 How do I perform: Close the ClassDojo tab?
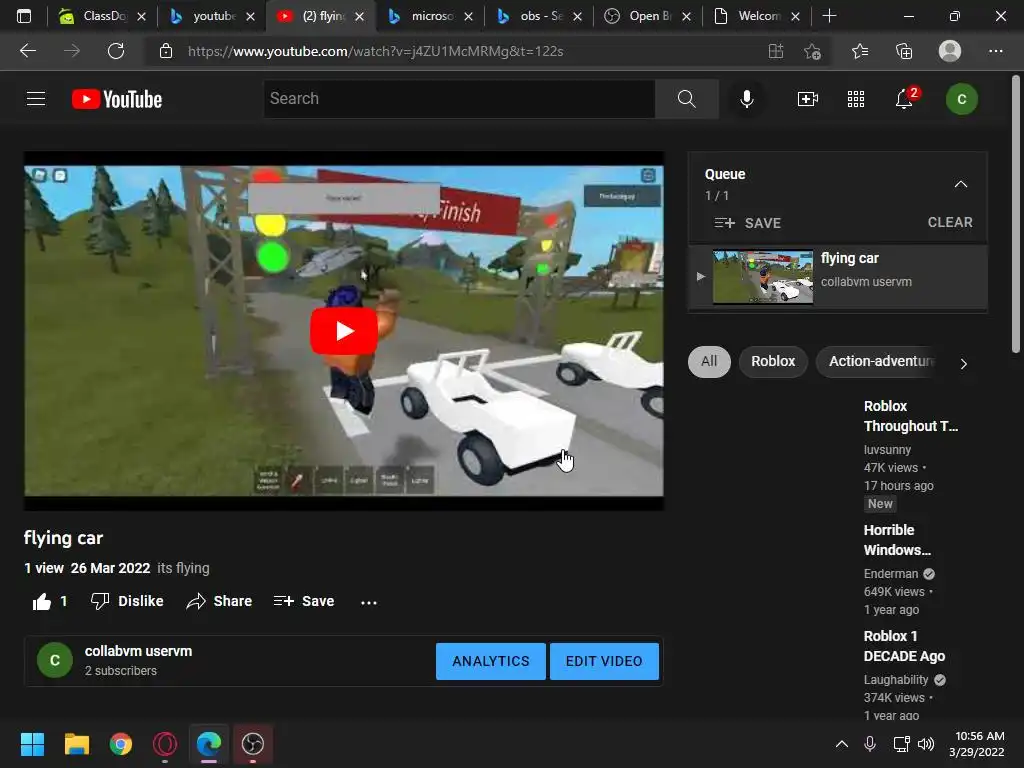(141, 16)
